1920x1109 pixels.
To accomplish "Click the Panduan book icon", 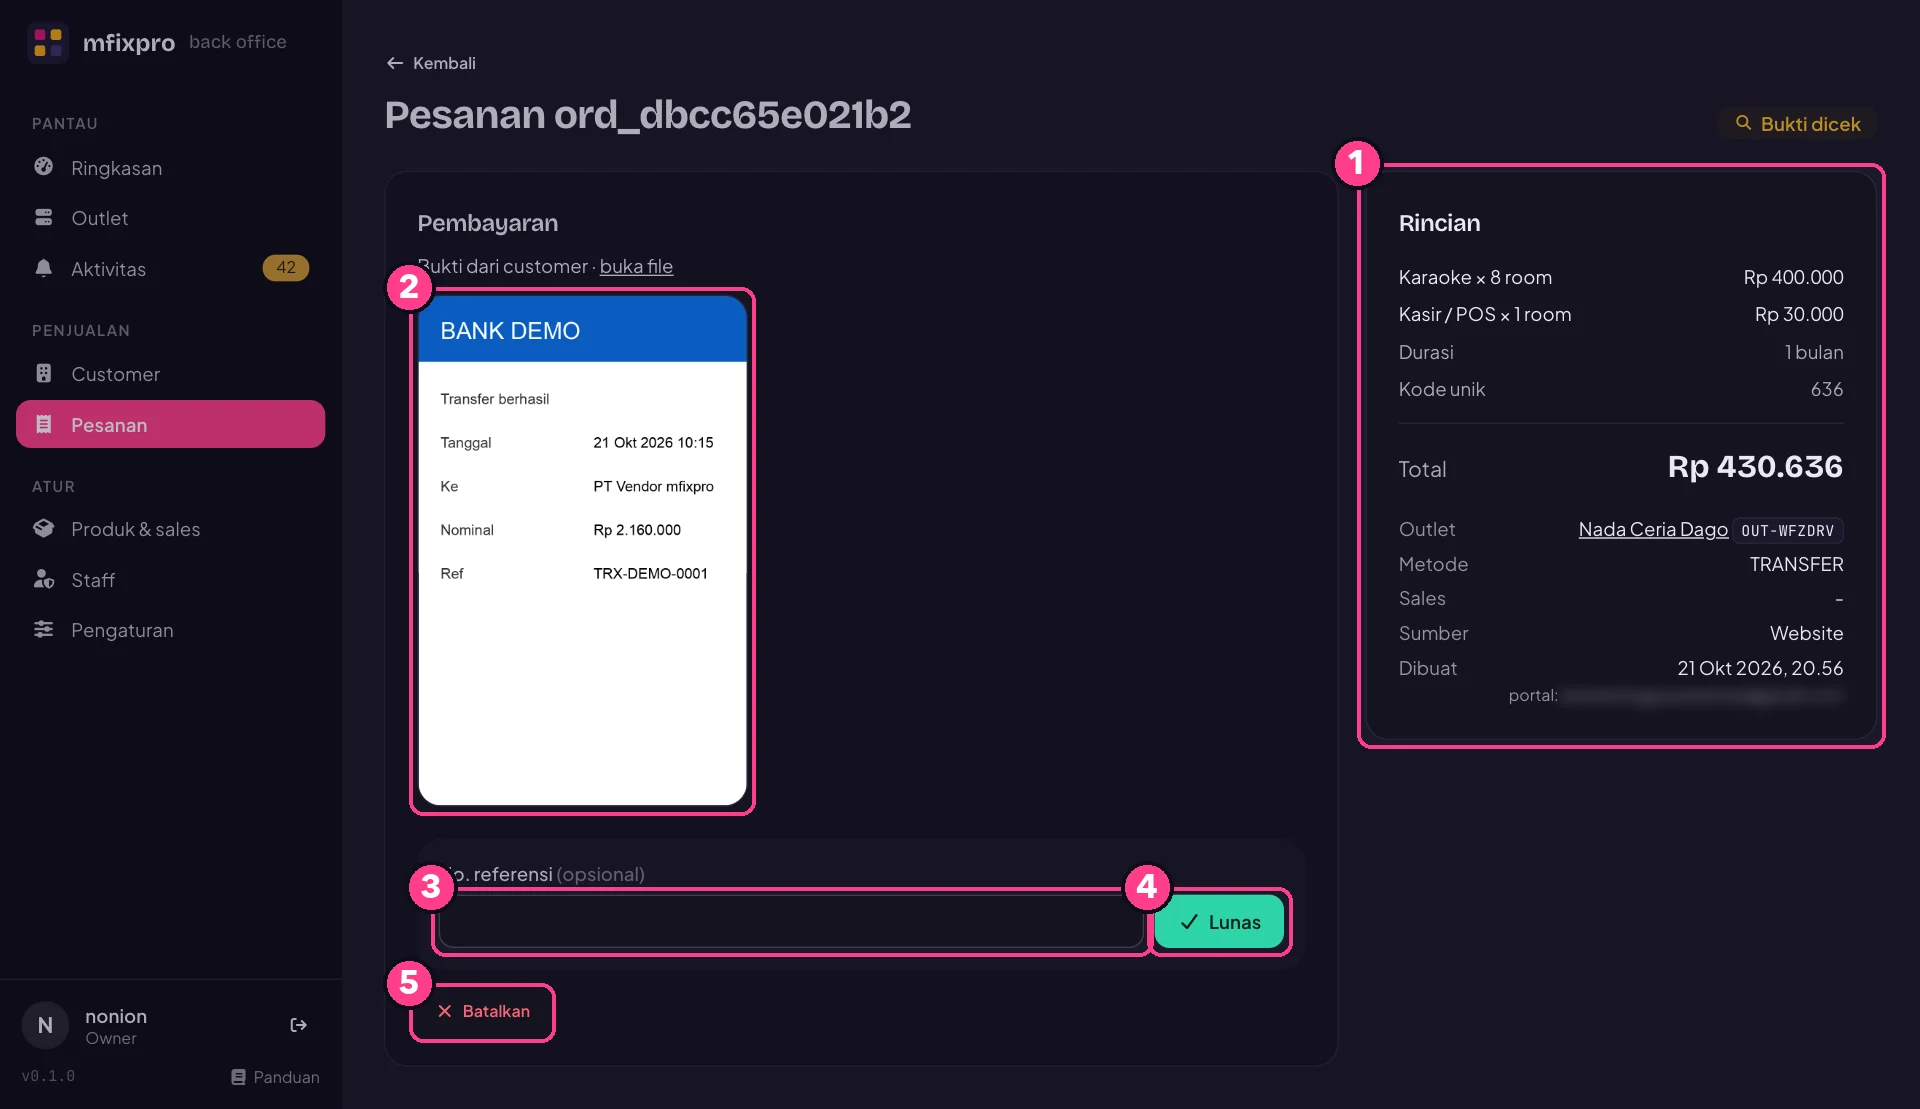I will [x=238, y=1077].
